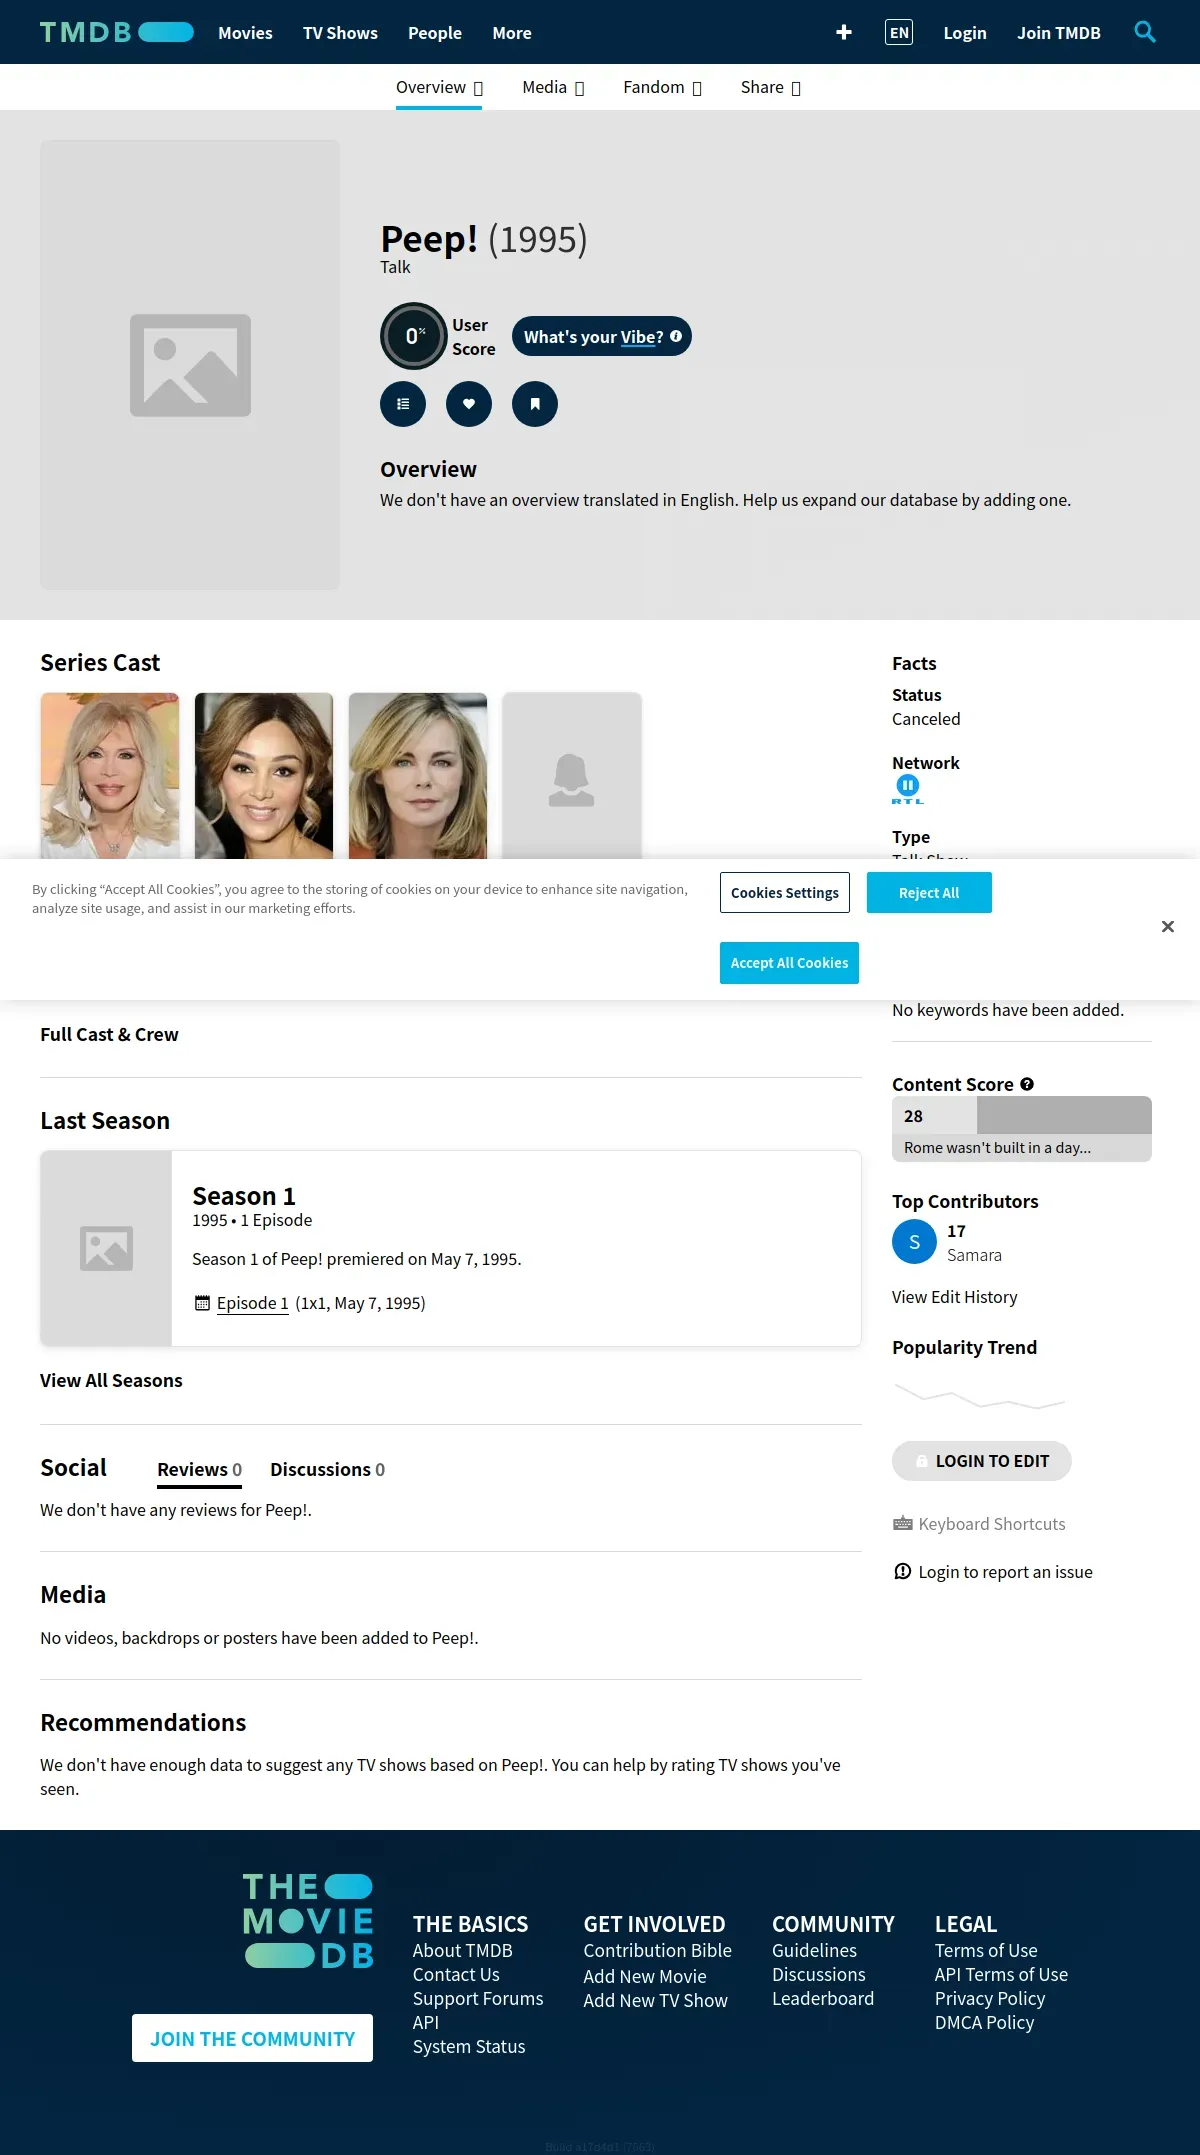Screen dimensions: 1200x2155
Task: Expand the Fandom dropdown menu
Action: pyautogui.click(x=662, y=87)
